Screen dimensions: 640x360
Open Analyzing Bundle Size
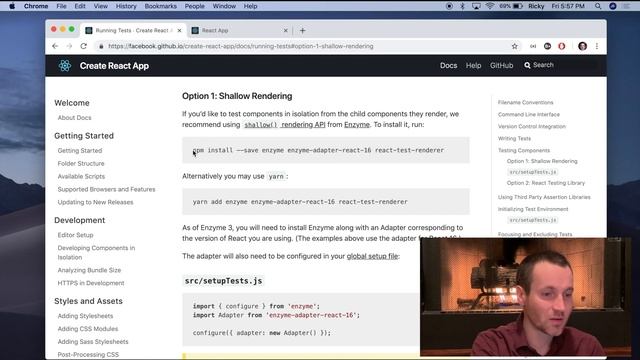(x=89, y=270)
